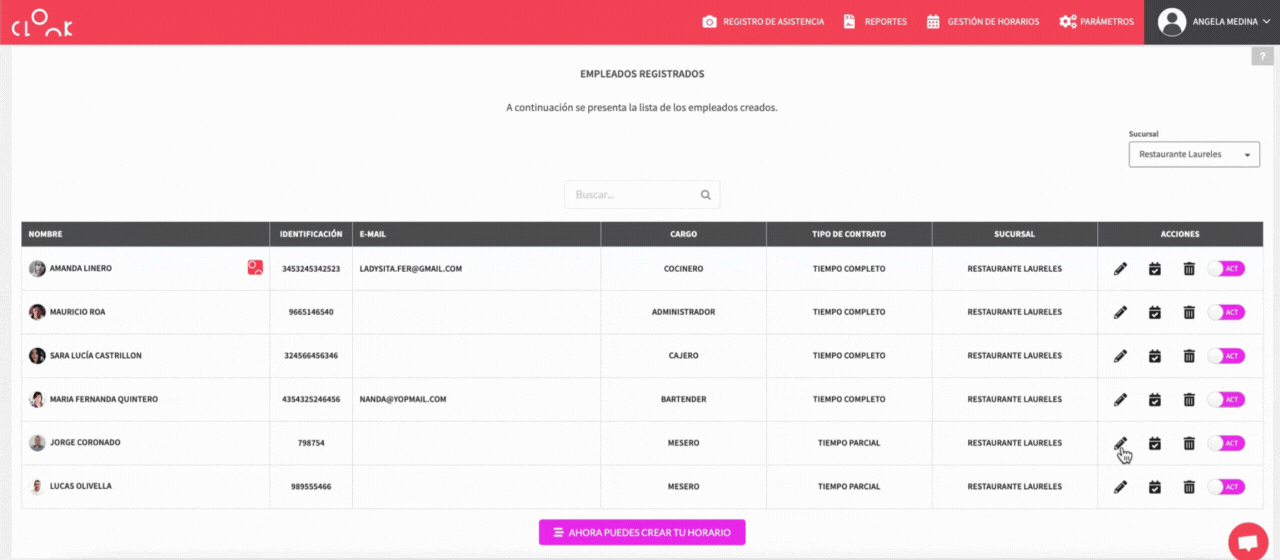Open schedule calendar icon for Amanda Linero
Image resolution: width=1280 pixels, height=560 pixels.
pyautogui.click(x=1154, y=269)
